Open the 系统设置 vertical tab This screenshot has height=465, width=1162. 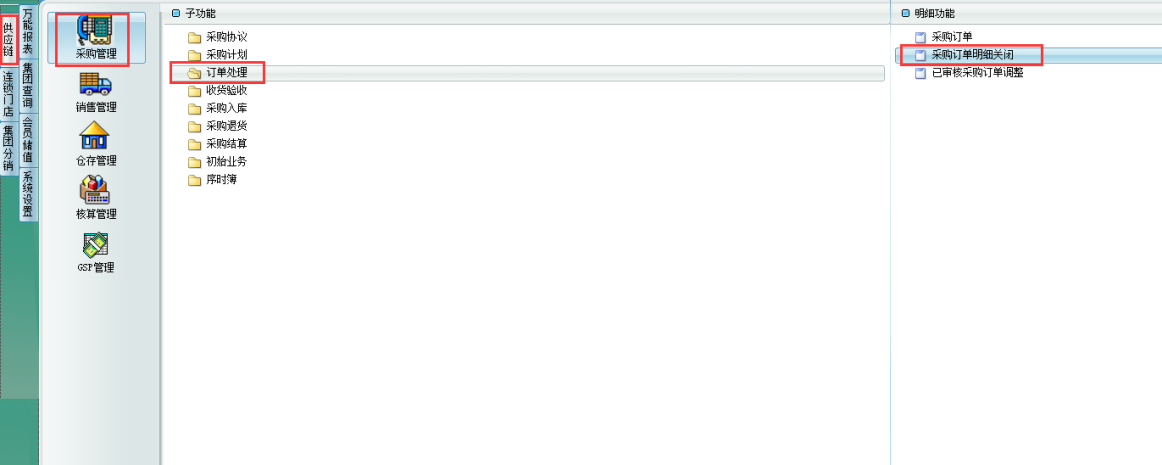tap(27, 194)
